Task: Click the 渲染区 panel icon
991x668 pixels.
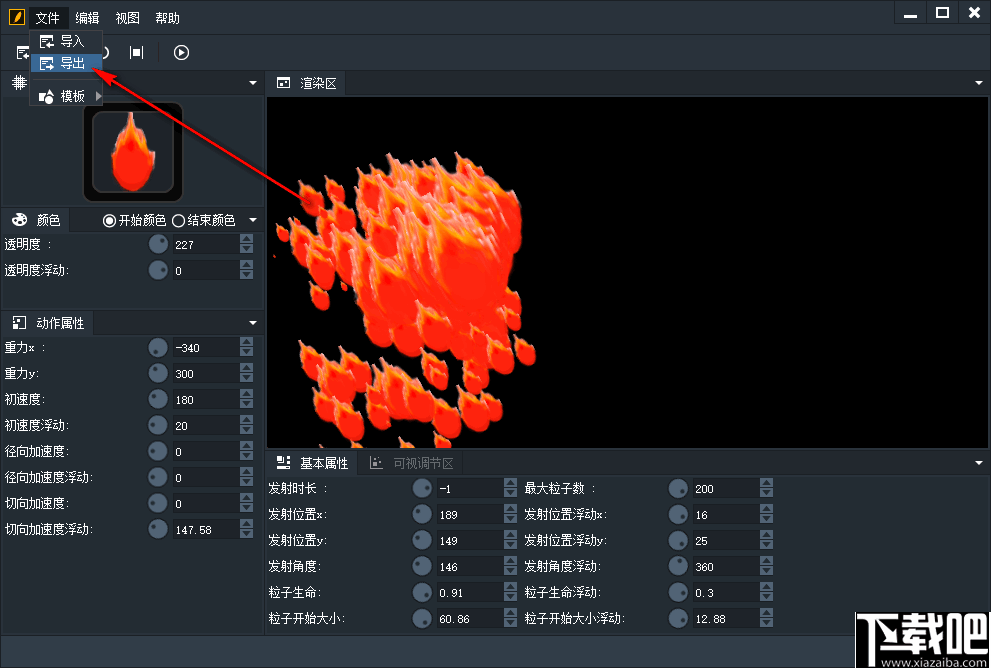Action: (x=284, y=83)
